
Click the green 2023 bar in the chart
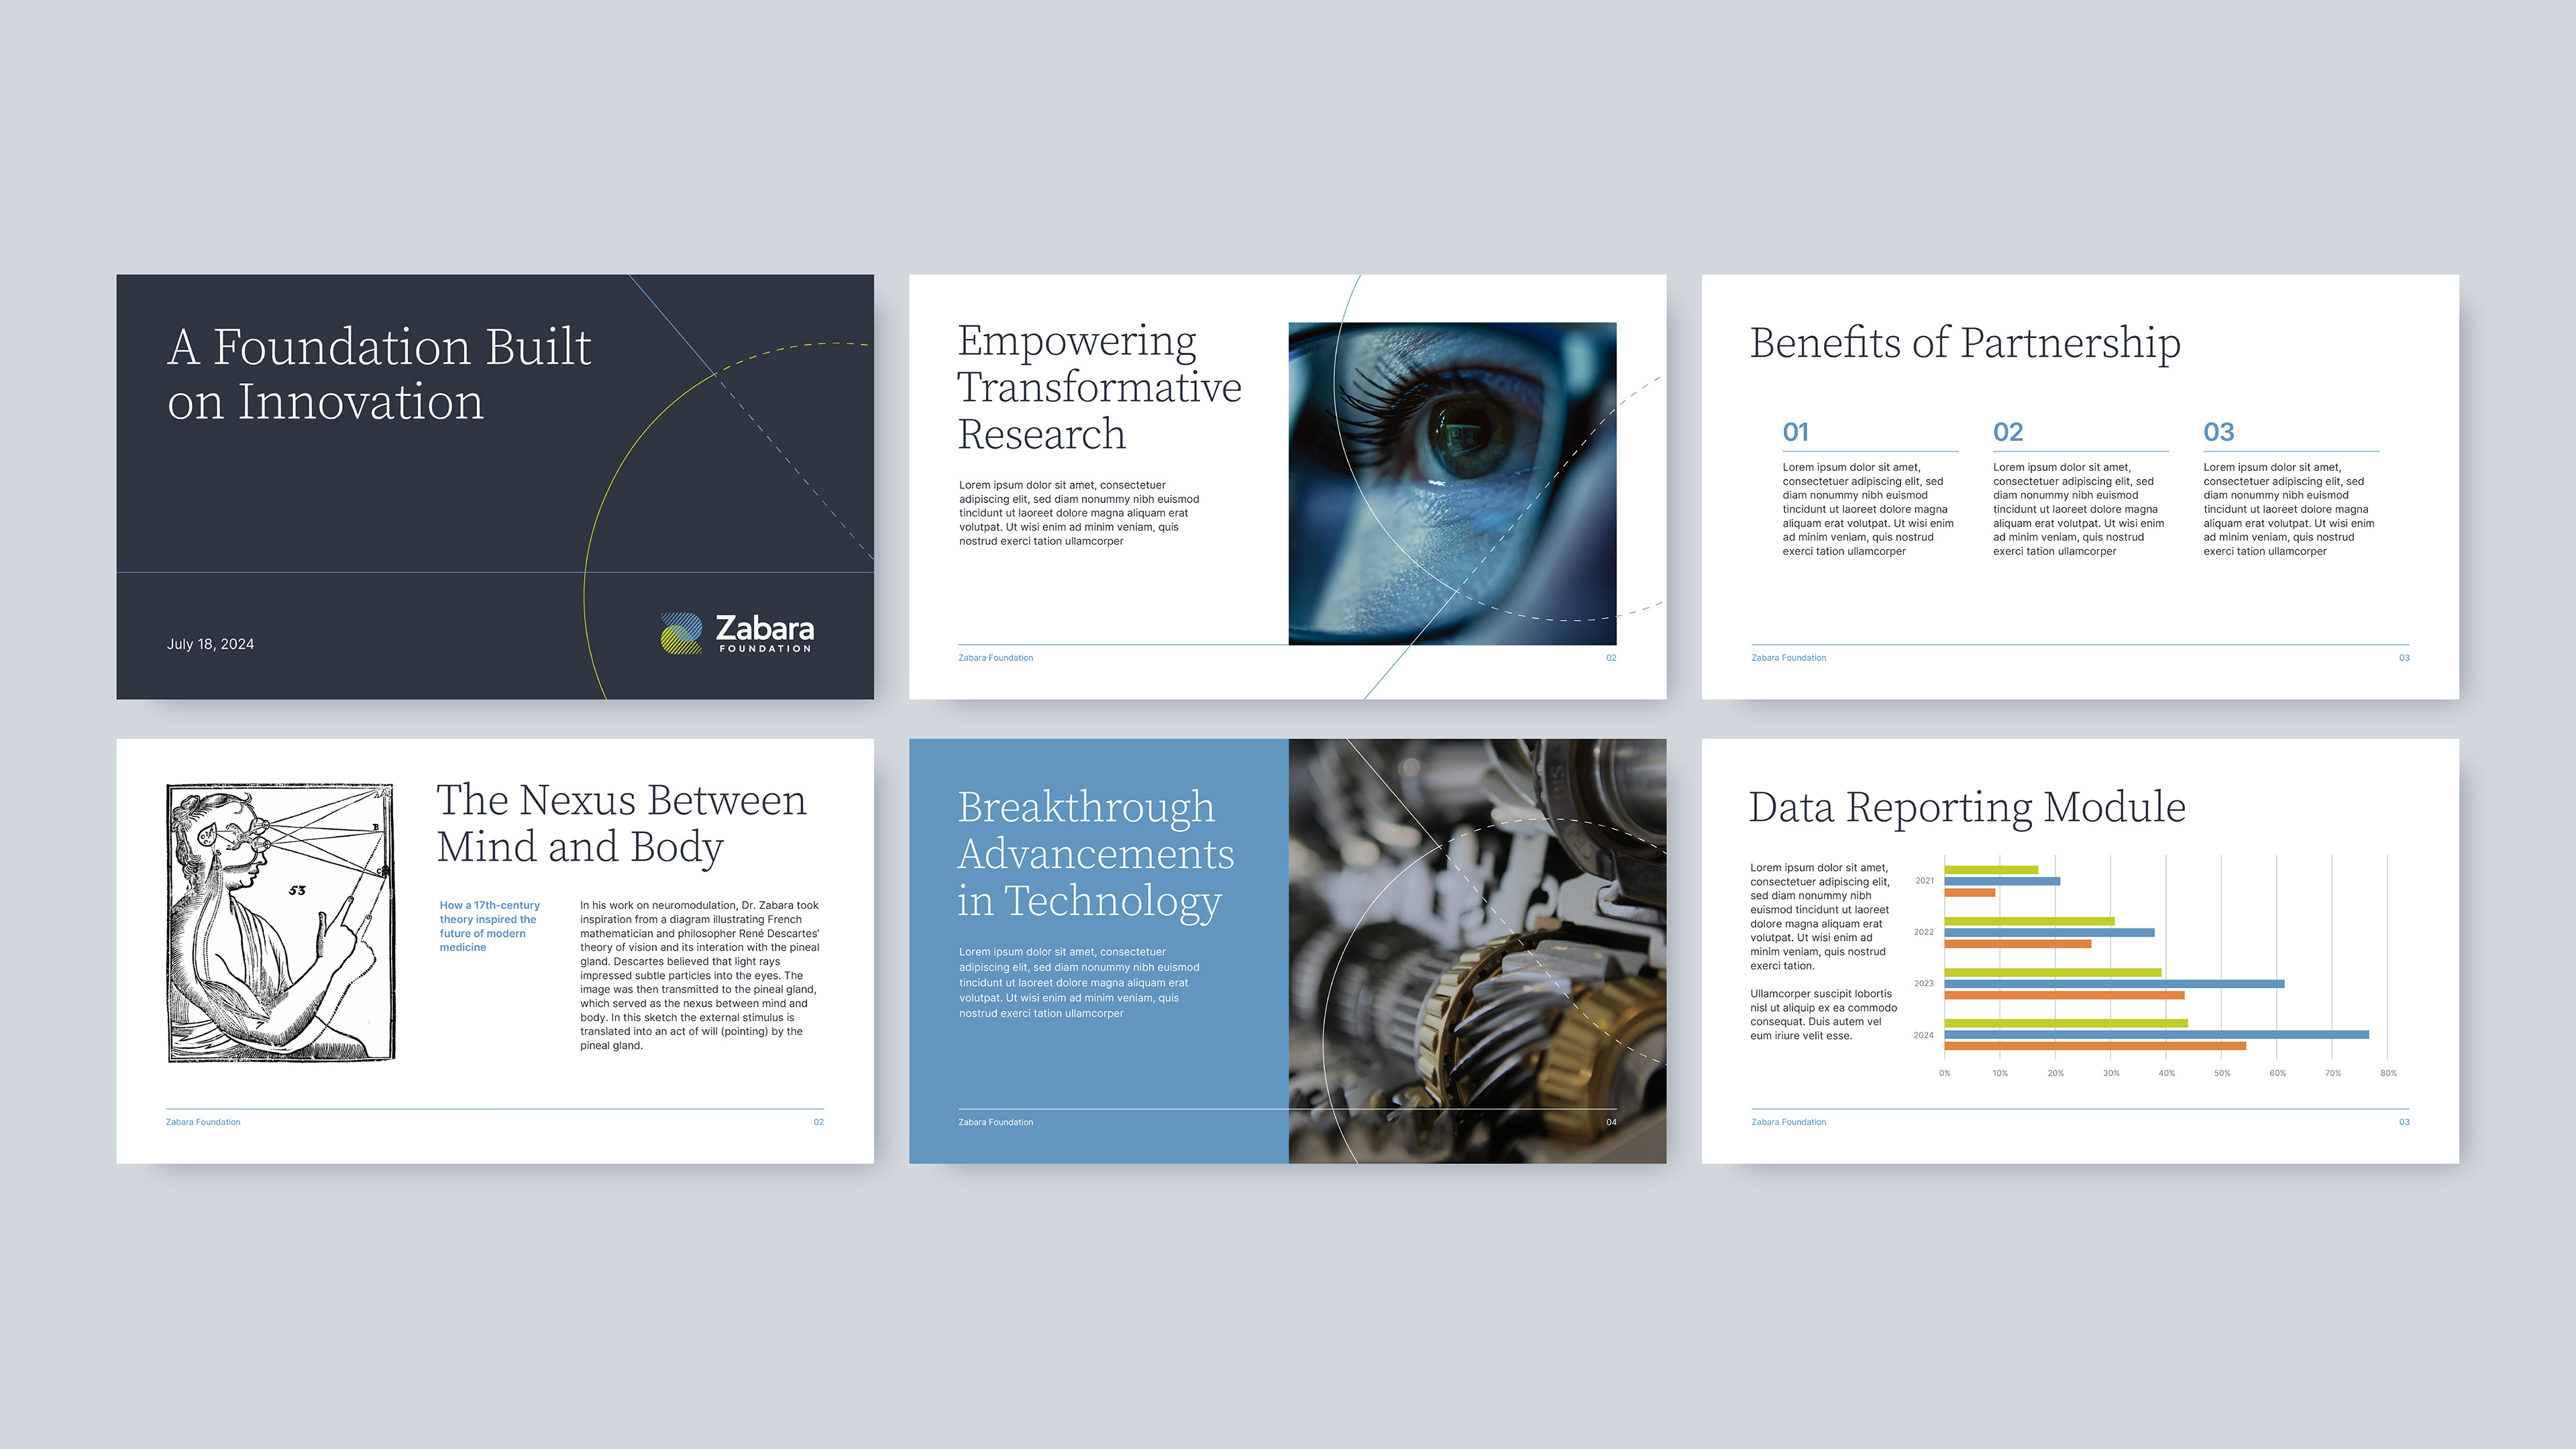tap(2053, 972)
